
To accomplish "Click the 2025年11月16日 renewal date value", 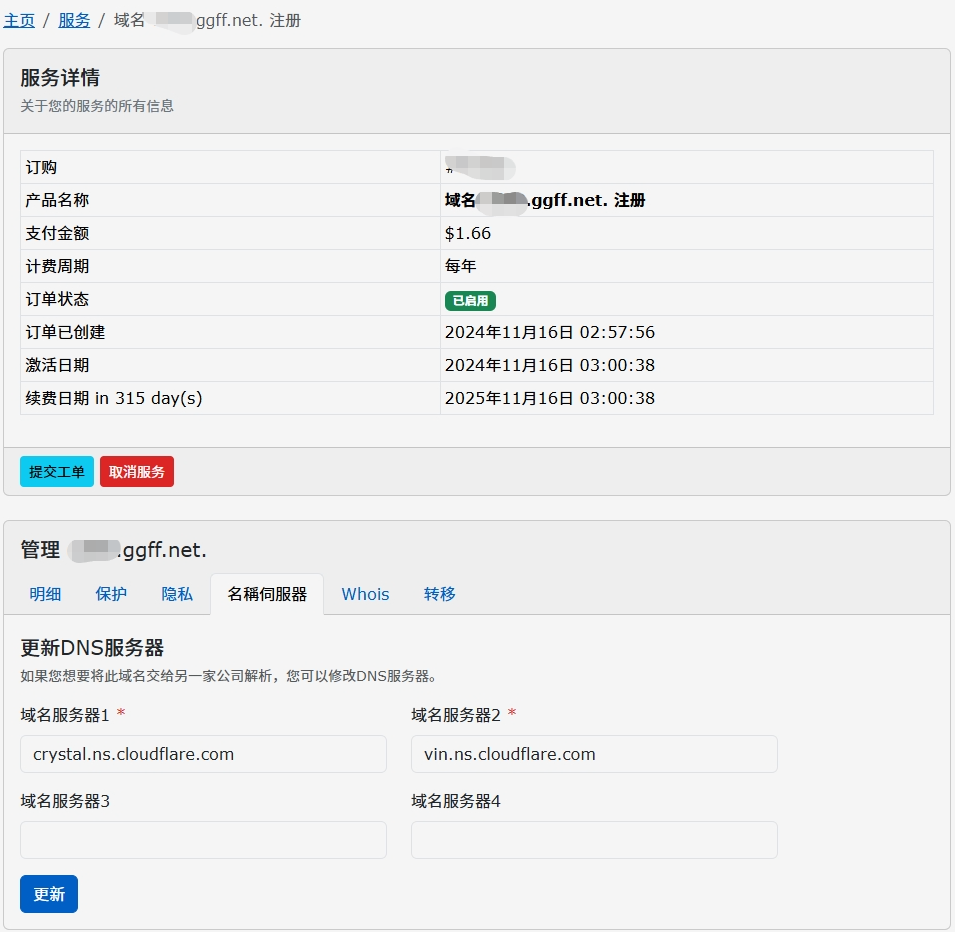I will coord(549,398).
